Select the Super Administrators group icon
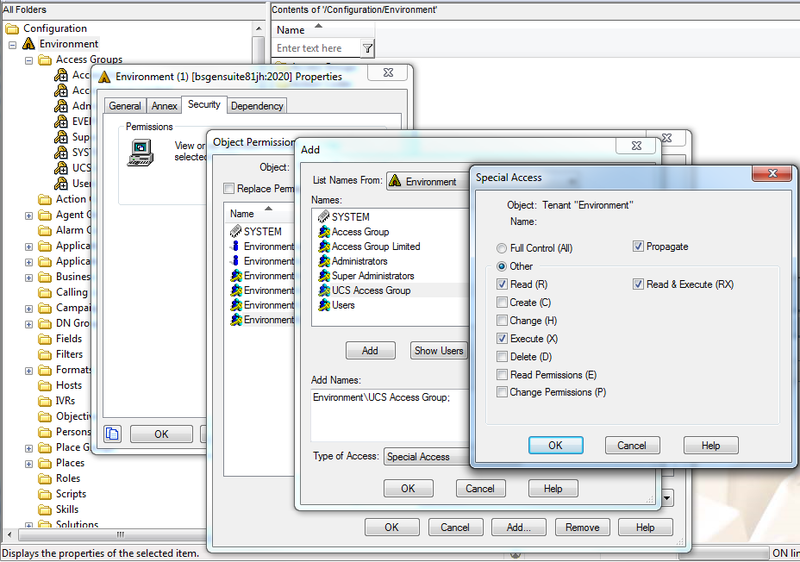The height and width of the screenshot is (562, 800). (x=324, y=276)
